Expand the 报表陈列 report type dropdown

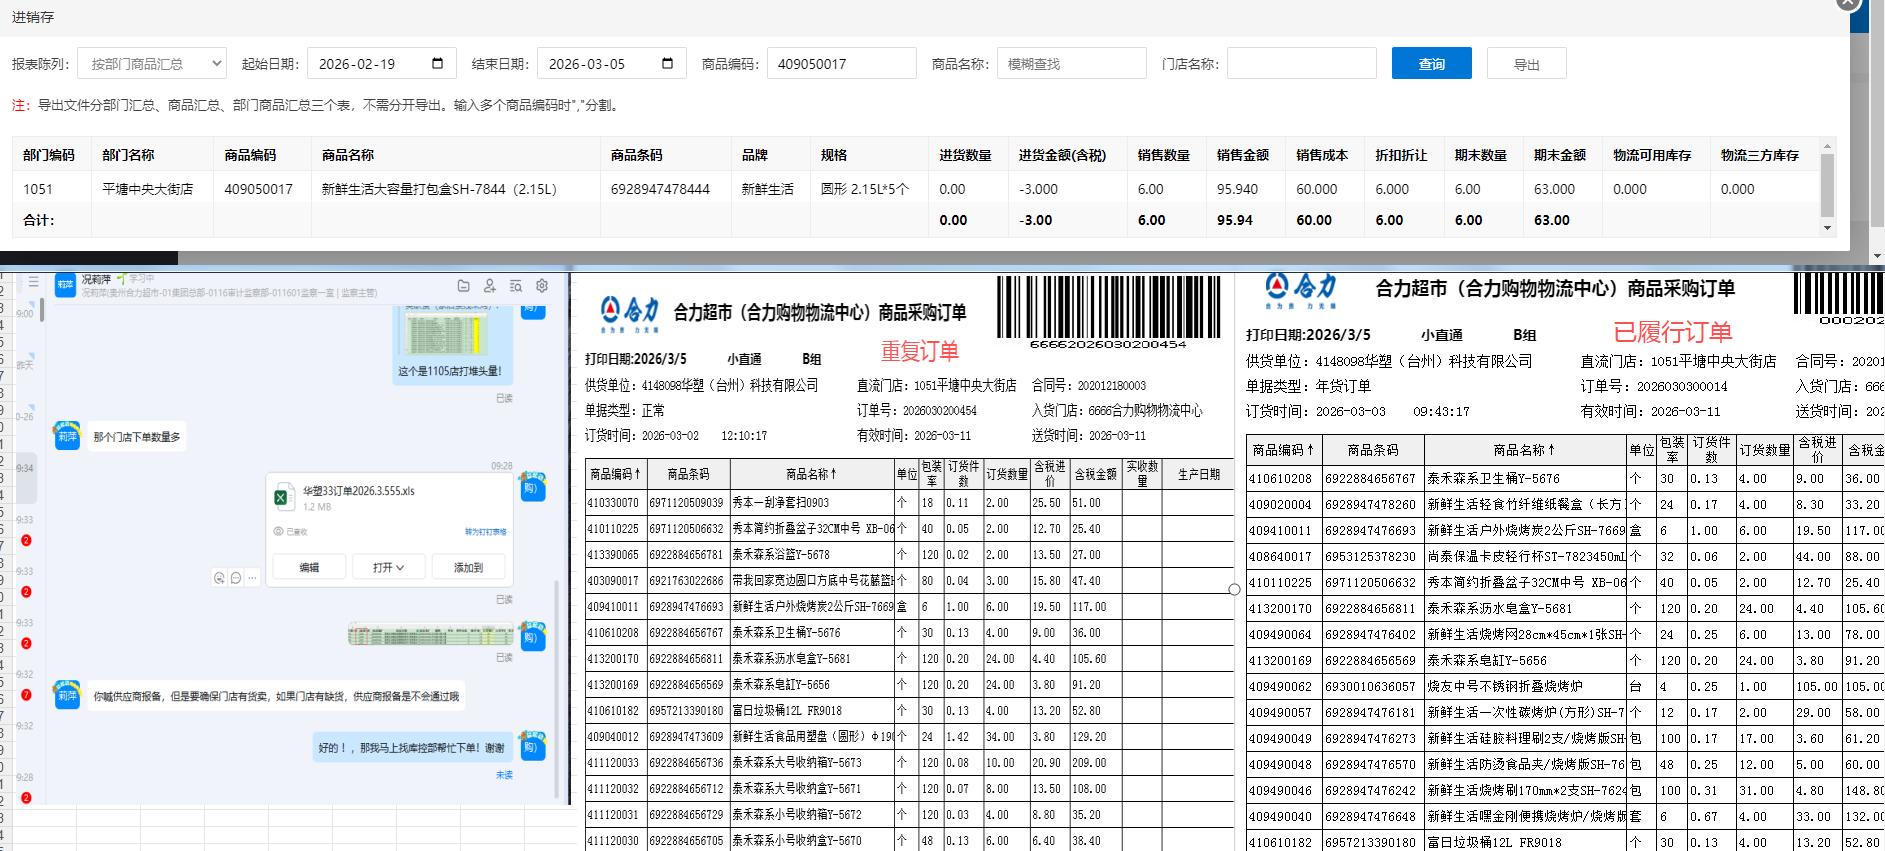(x=152, y=64)
